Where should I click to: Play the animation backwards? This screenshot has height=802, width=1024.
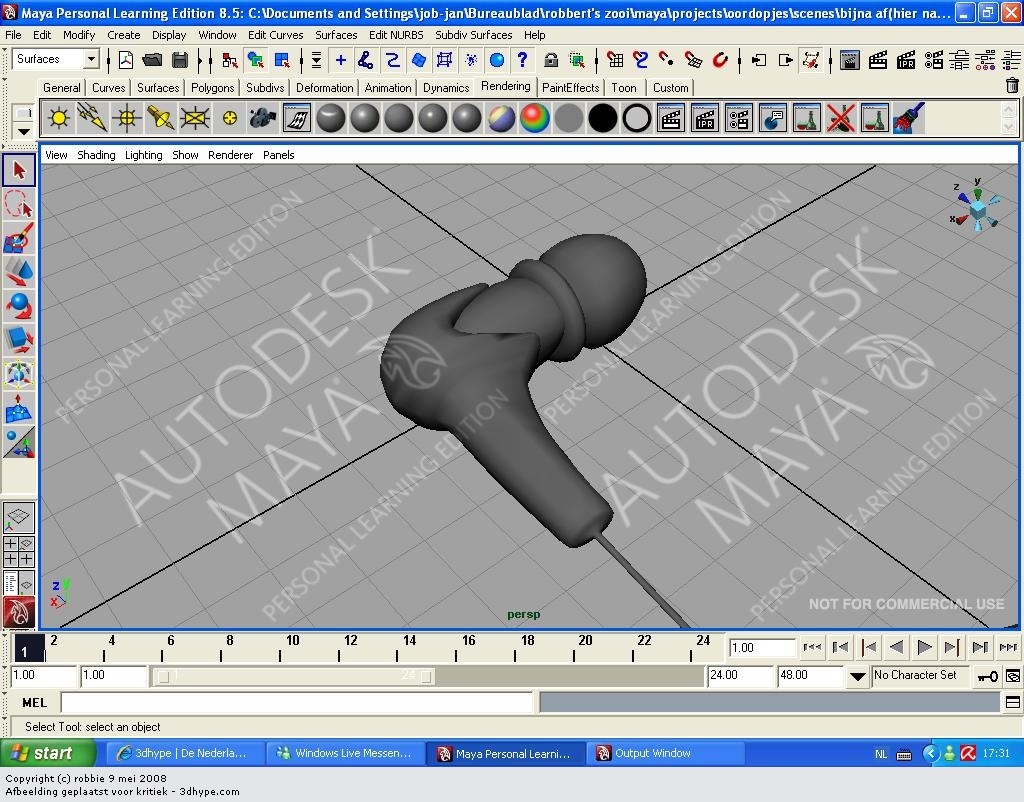tap(897, 647)
